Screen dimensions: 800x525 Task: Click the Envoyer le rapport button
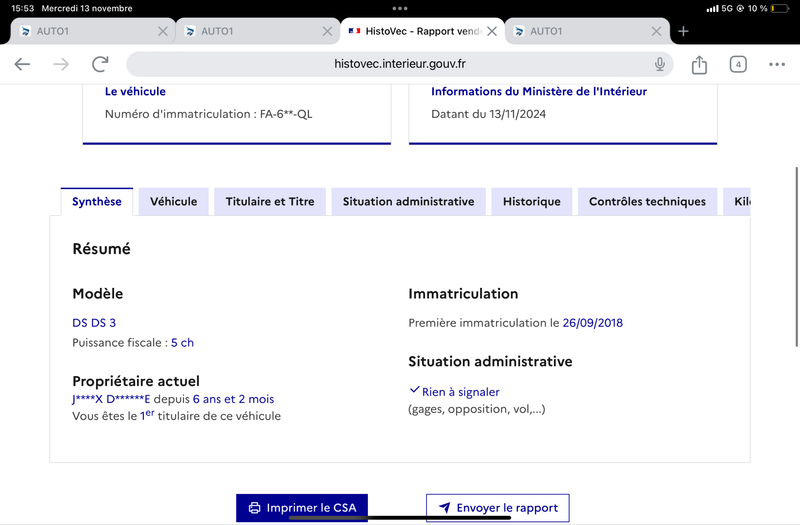[x=498, y=508]
